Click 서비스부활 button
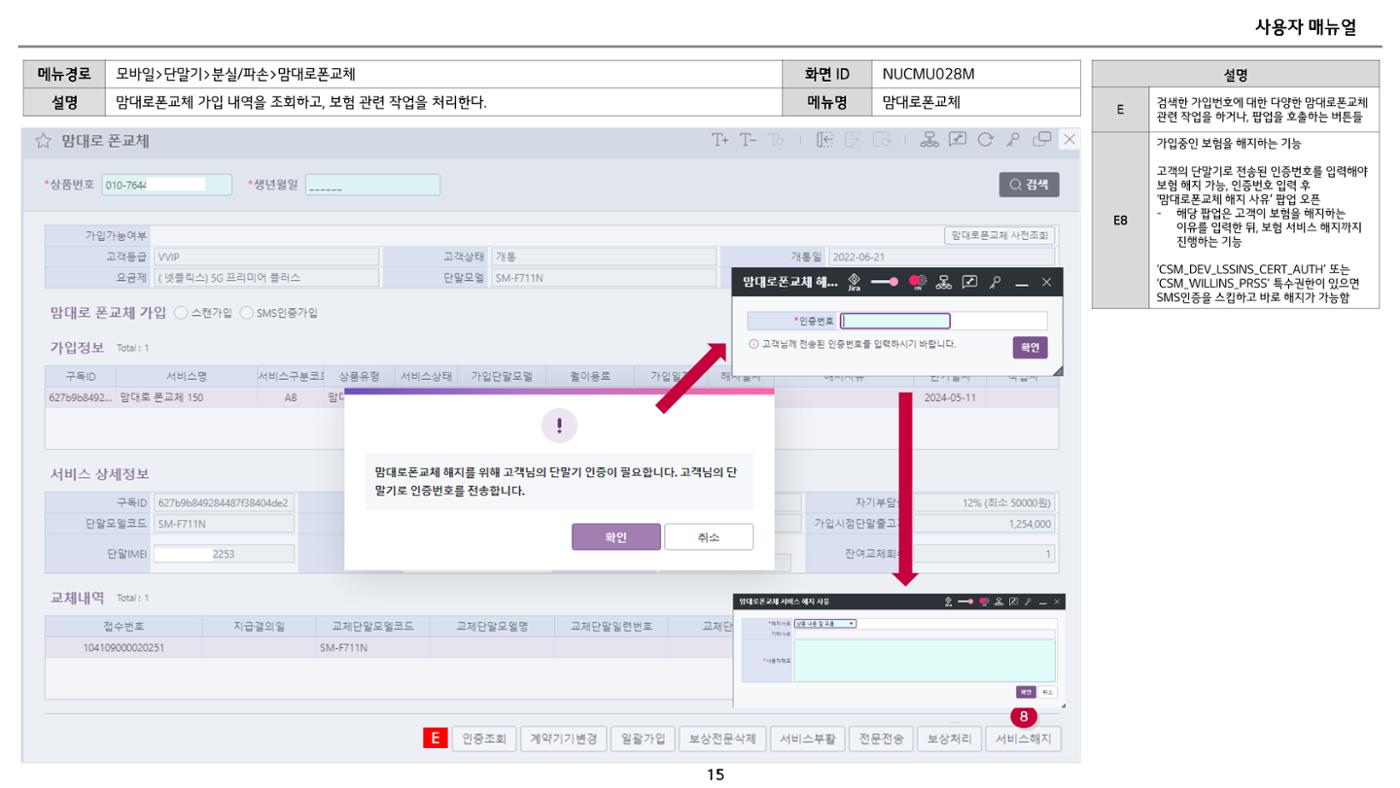 [x=809, y=739]
